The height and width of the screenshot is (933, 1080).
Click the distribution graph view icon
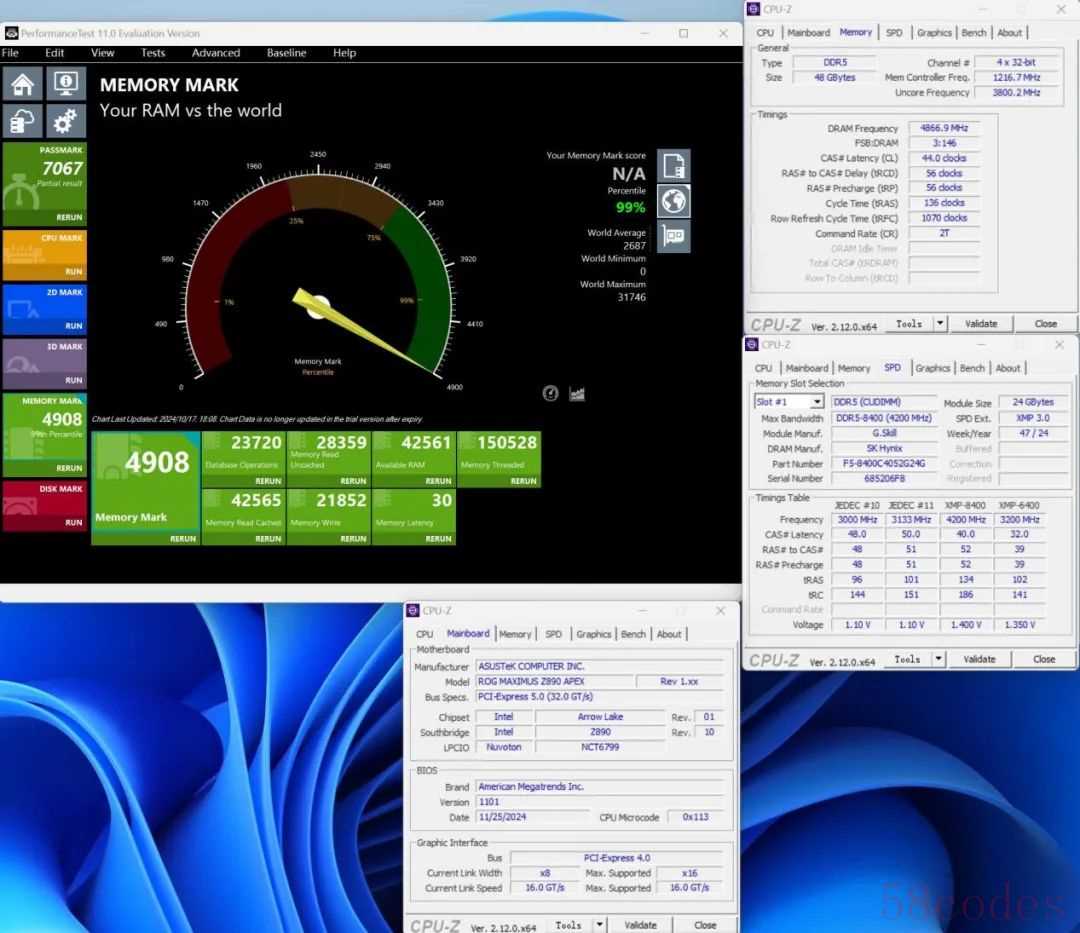[x=577, y=393]
